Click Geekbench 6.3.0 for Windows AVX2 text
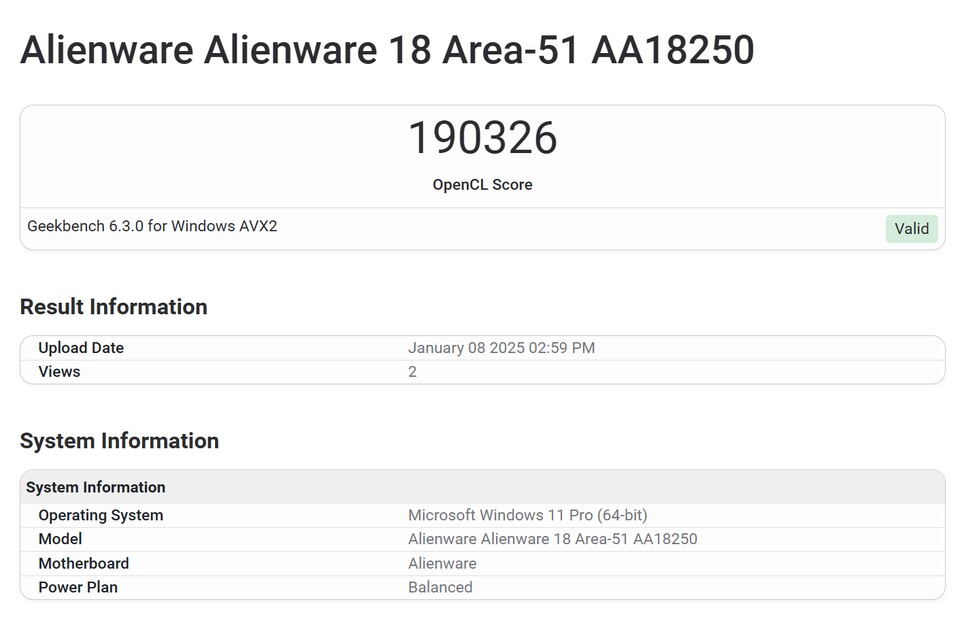960x619 pixels. [152, 226]
